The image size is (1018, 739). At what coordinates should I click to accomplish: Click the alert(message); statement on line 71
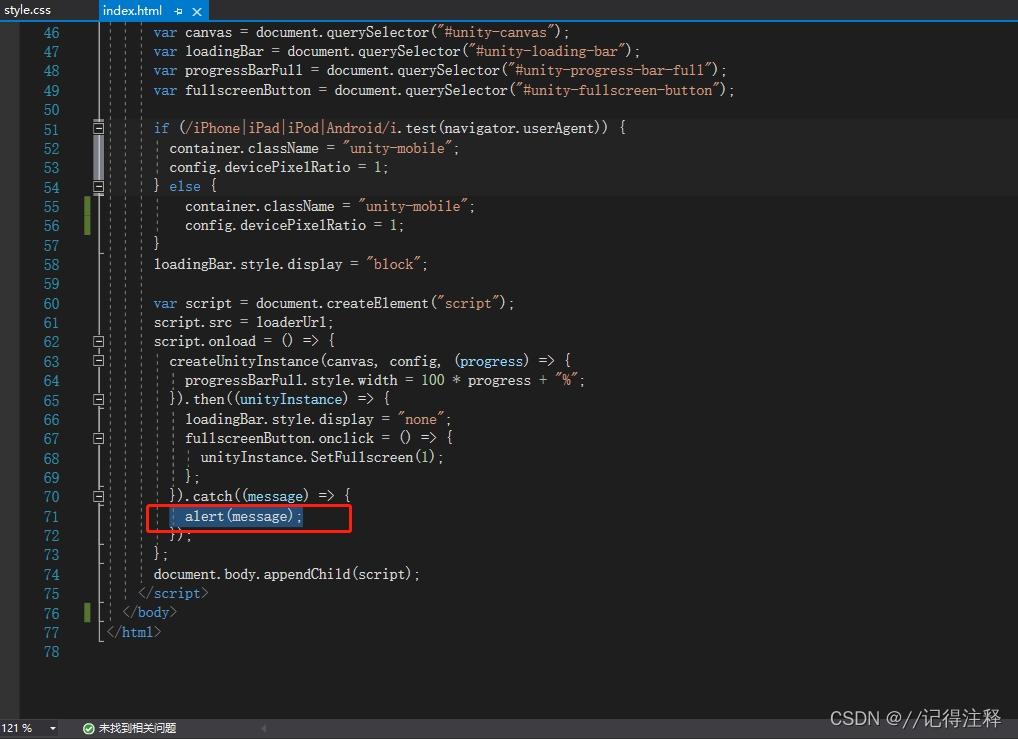point(243,516)
